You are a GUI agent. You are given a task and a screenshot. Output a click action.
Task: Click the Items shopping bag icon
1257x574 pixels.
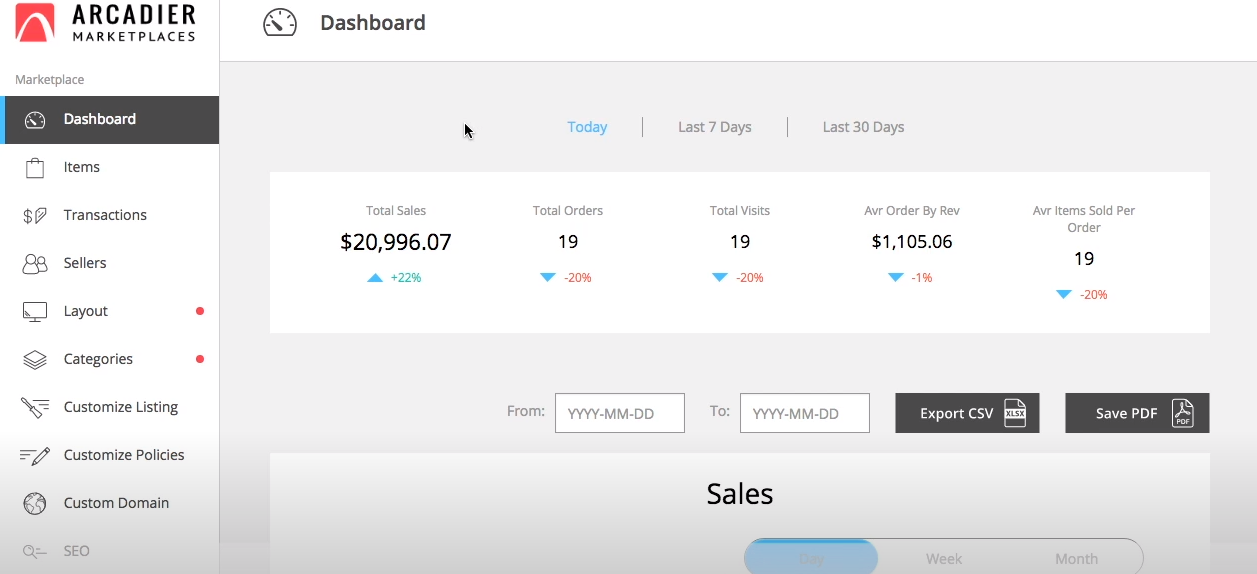(35, 167)
